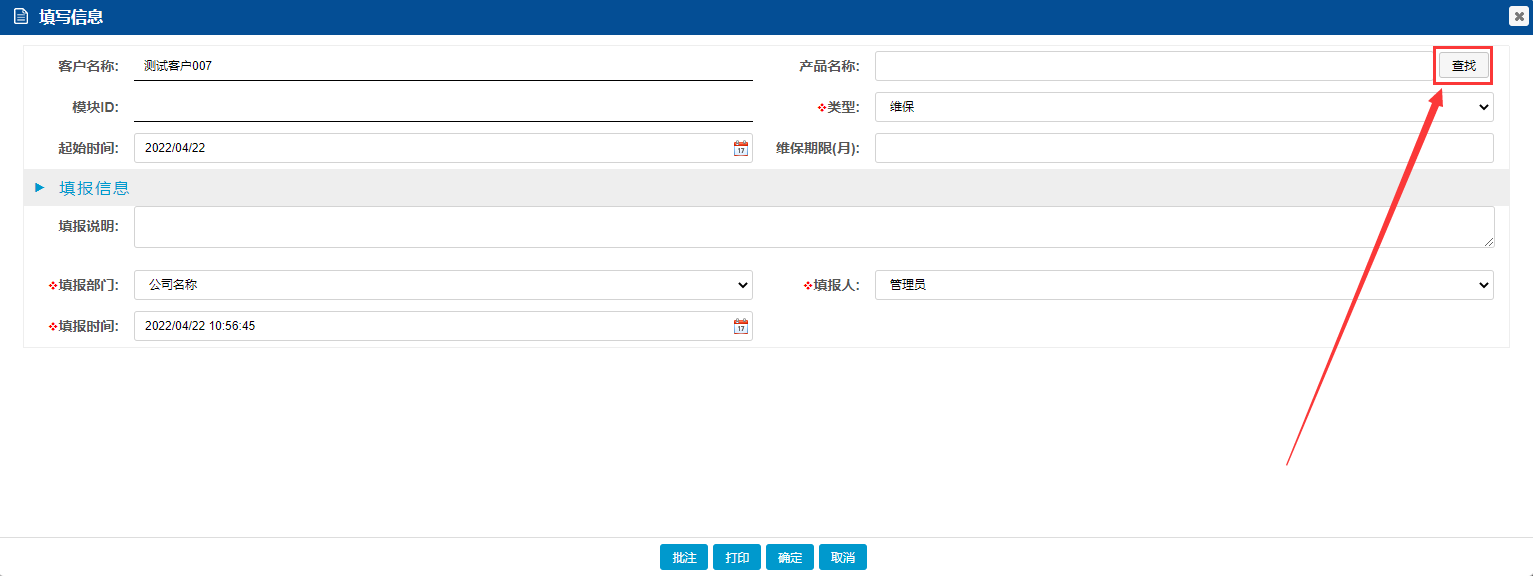Viewport: 1533px width, 576px height.
Task: Click the 起始时间 date field
Action: (430, 148)
